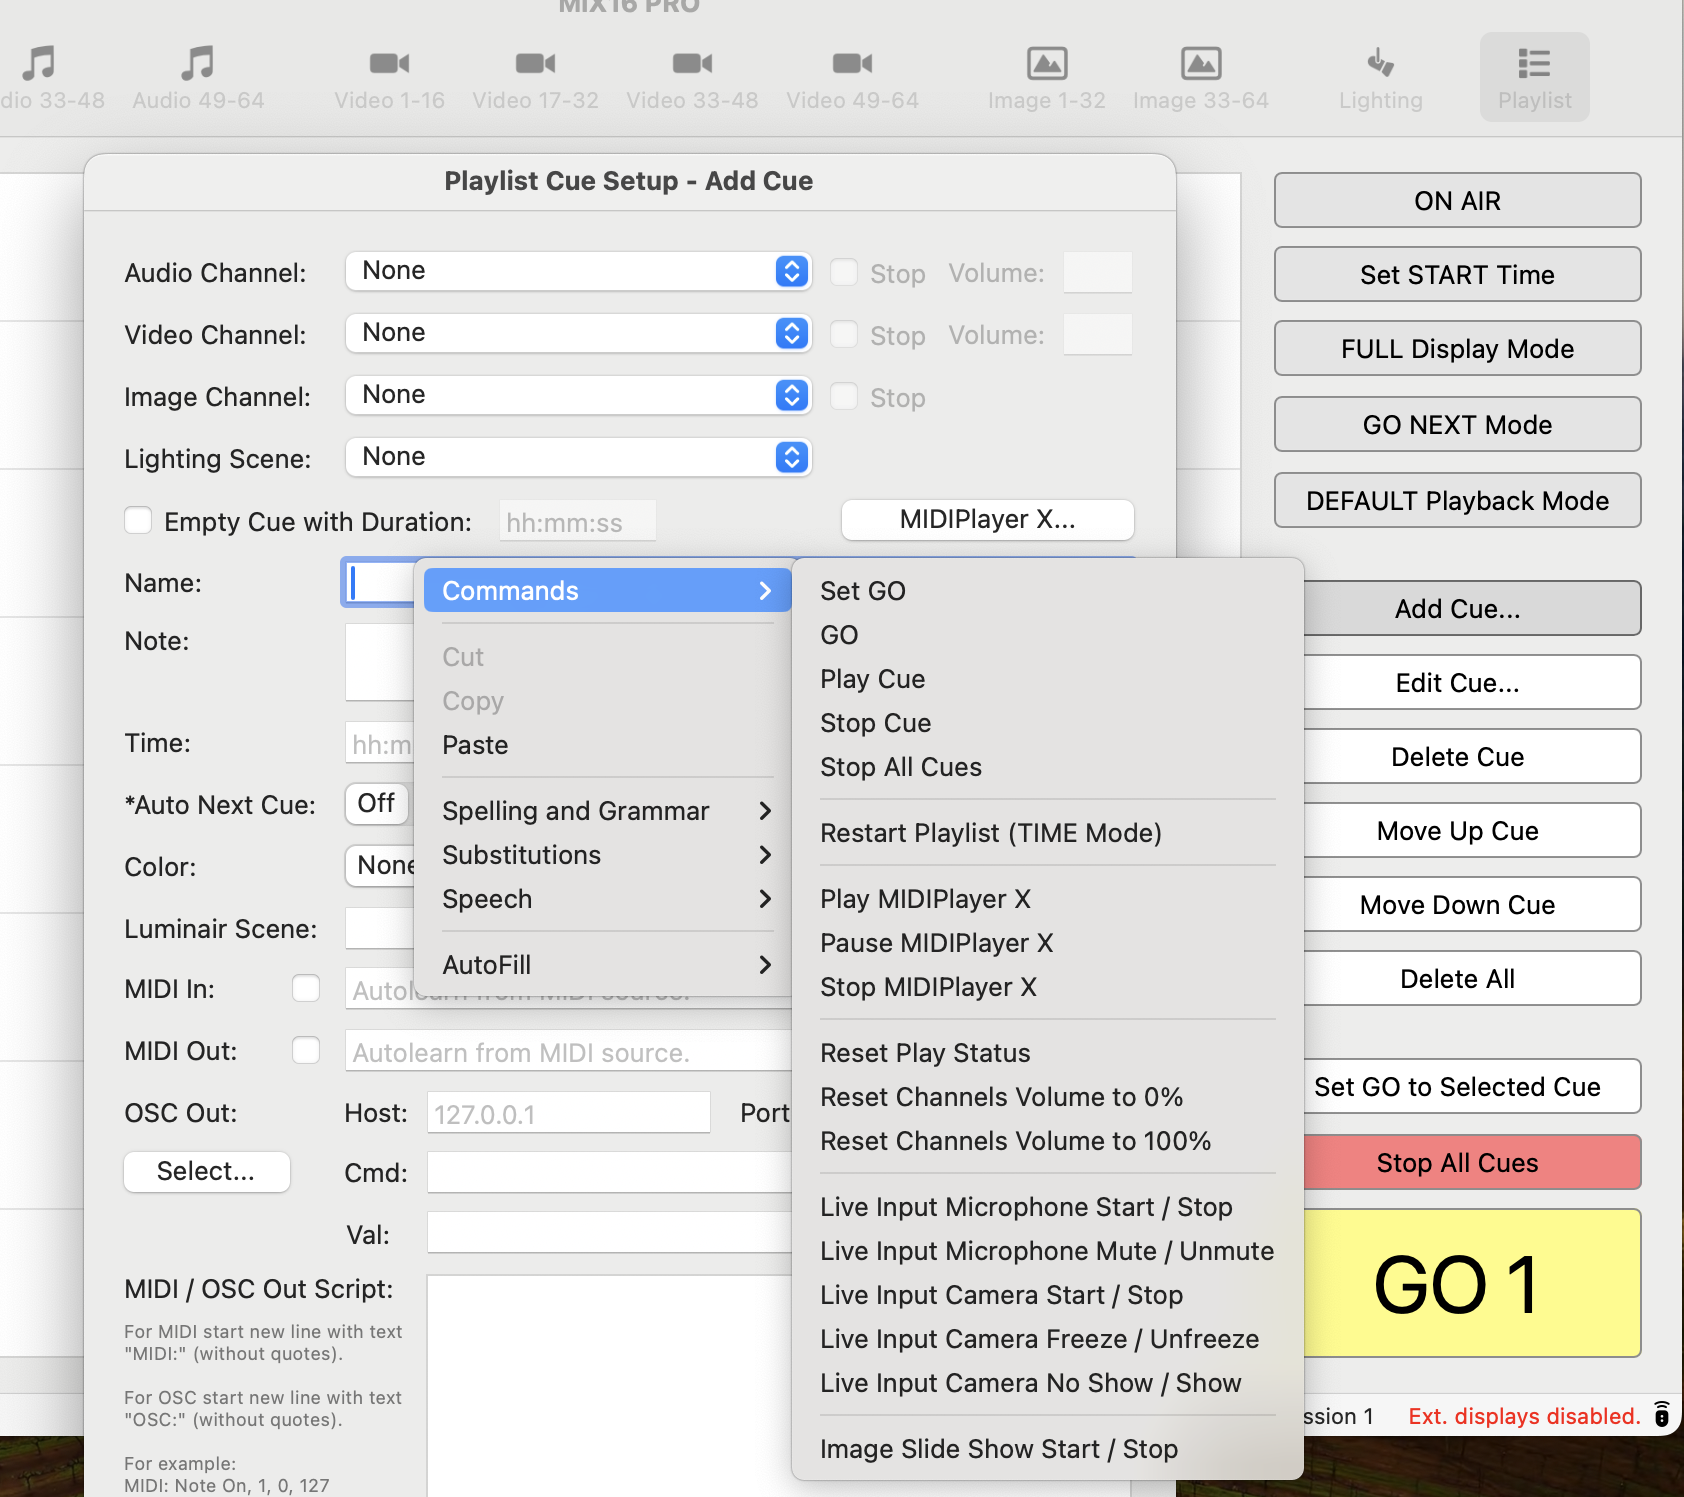Viewport: 1684px width, 1497px height.
Task: Click the Set START Time button
Action: point(1457,275)
